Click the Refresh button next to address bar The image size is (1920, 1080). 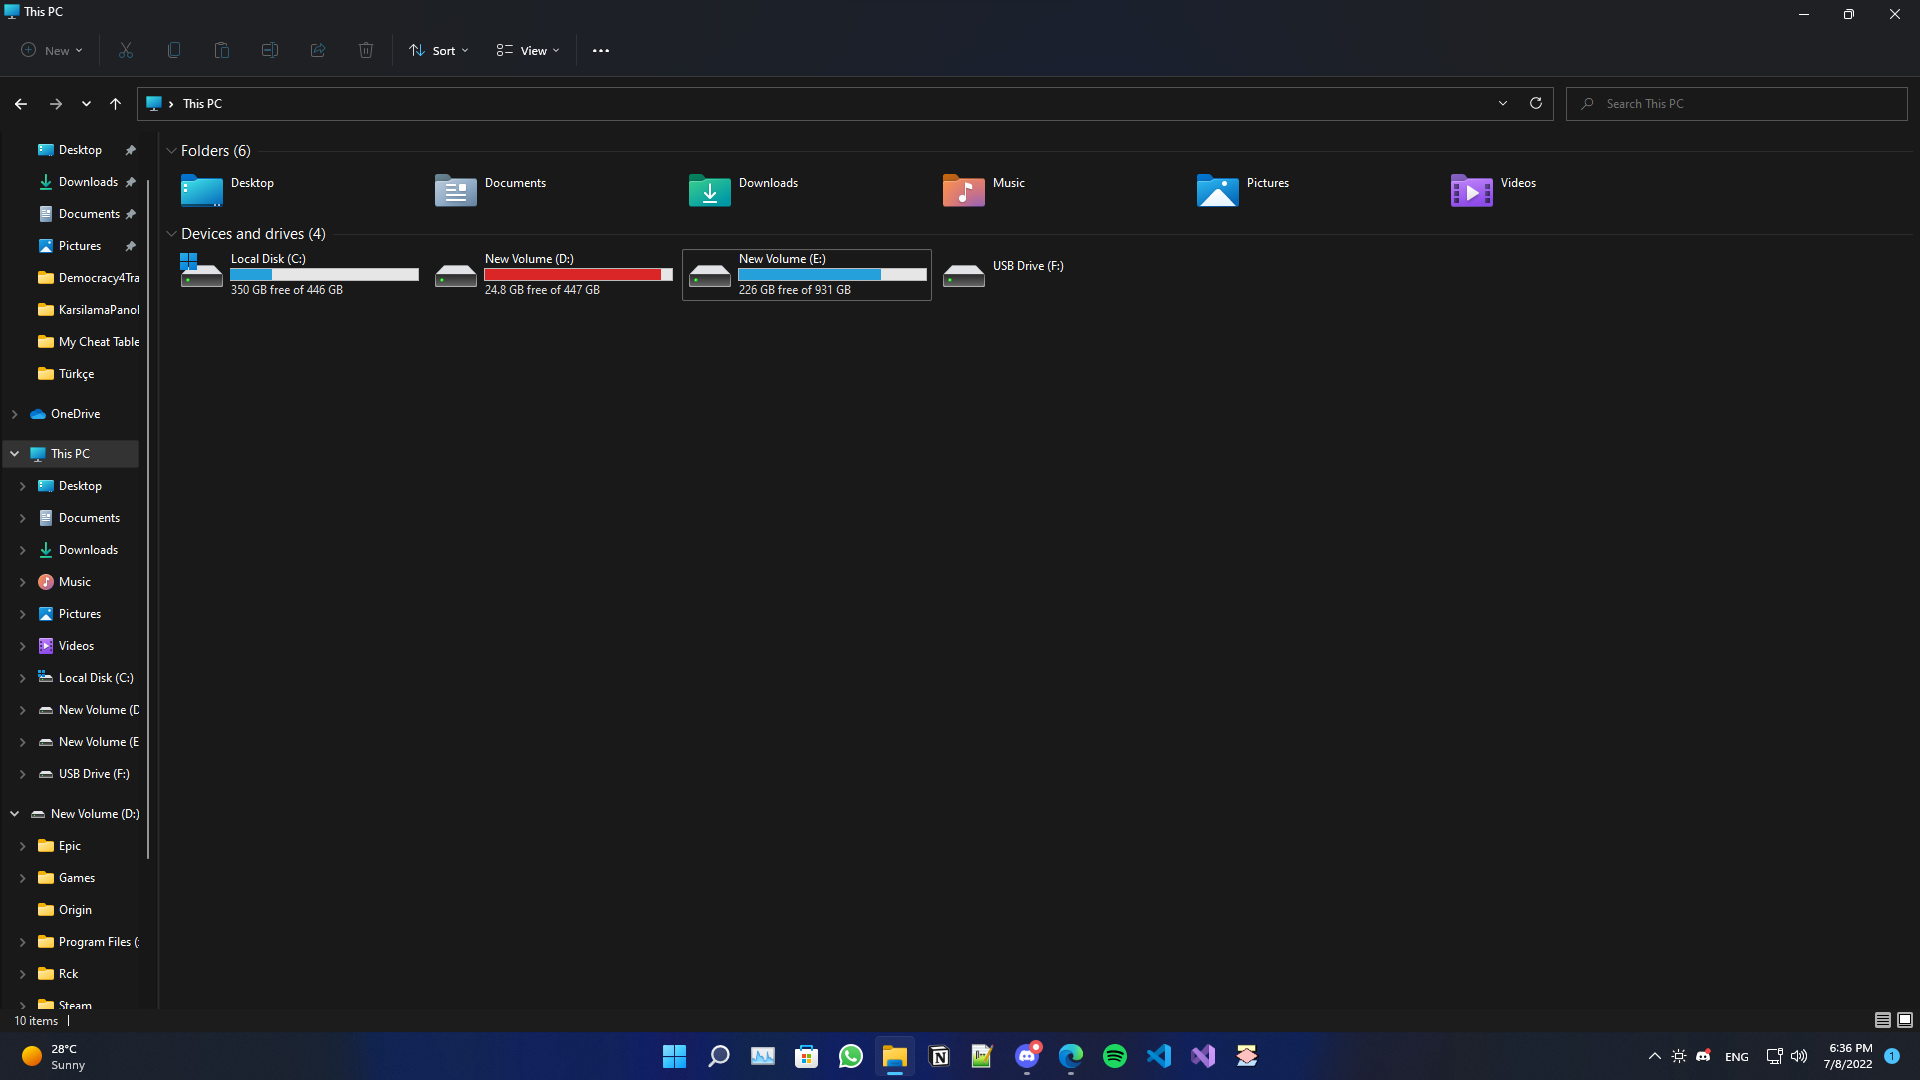click(x=1536, y=103)
